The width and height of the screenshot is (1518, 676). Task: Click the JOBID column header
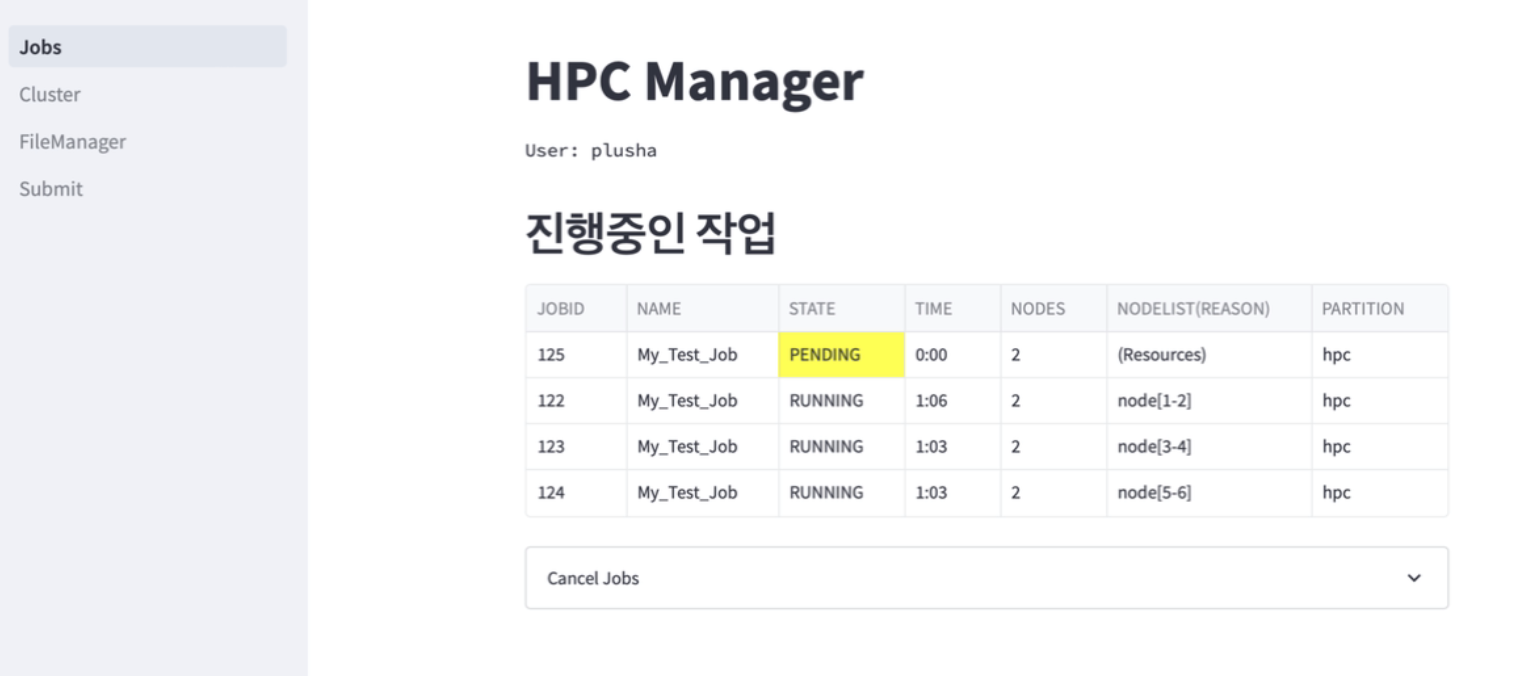click(x=560, y=309)
